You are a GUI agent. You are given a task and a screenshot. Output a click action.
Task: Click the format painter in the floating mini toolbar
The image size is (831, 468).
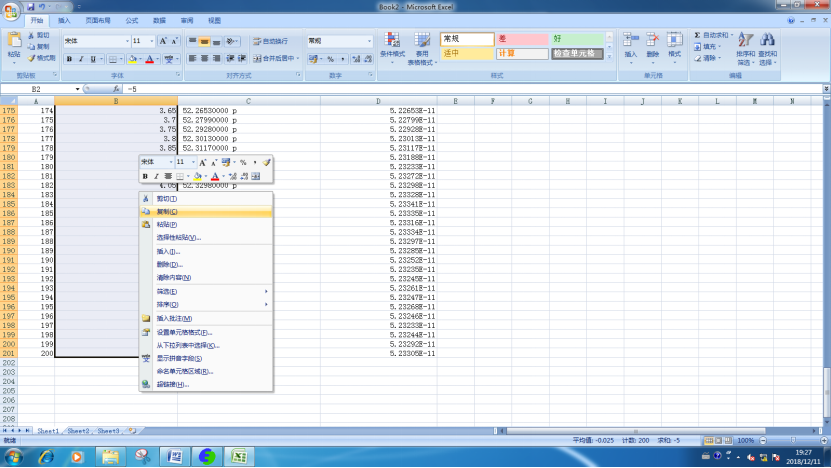pyautogui.click(x=267, y=162)
